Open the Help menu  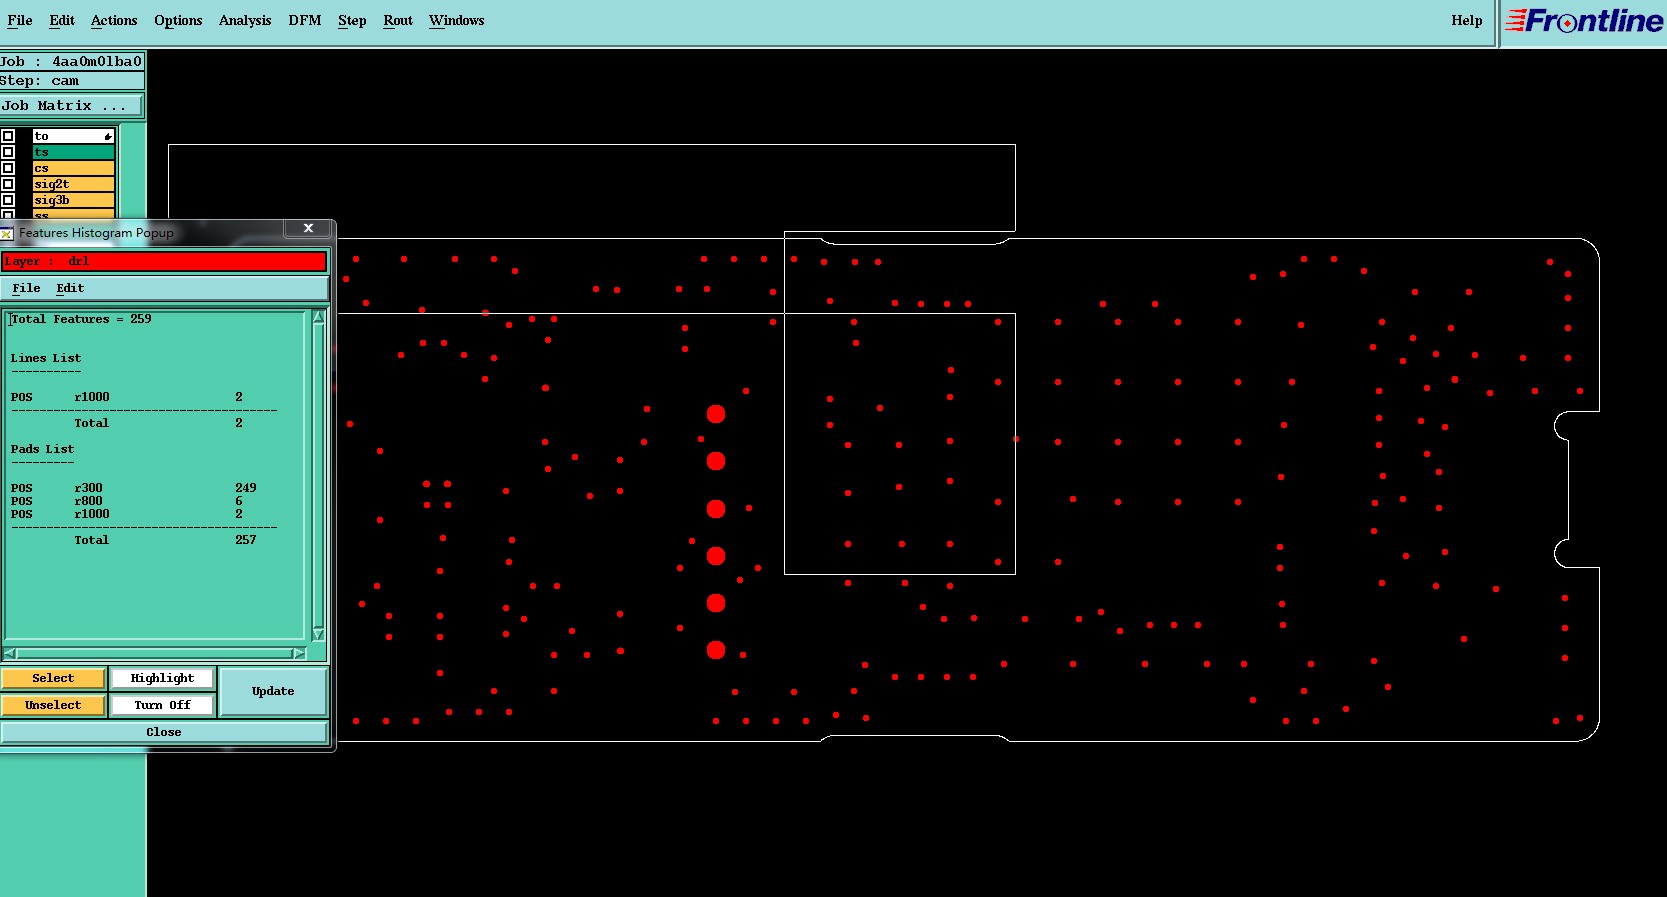point(1467,20)
